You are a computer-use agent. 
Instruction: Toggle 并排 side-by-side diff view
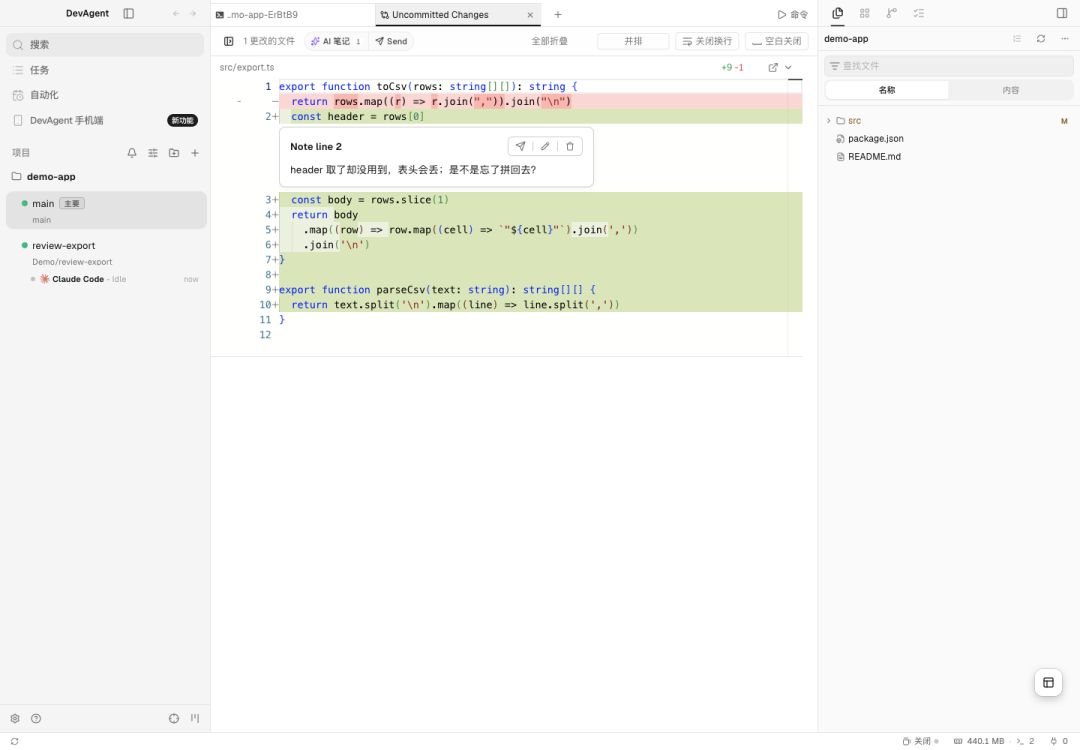633,41
